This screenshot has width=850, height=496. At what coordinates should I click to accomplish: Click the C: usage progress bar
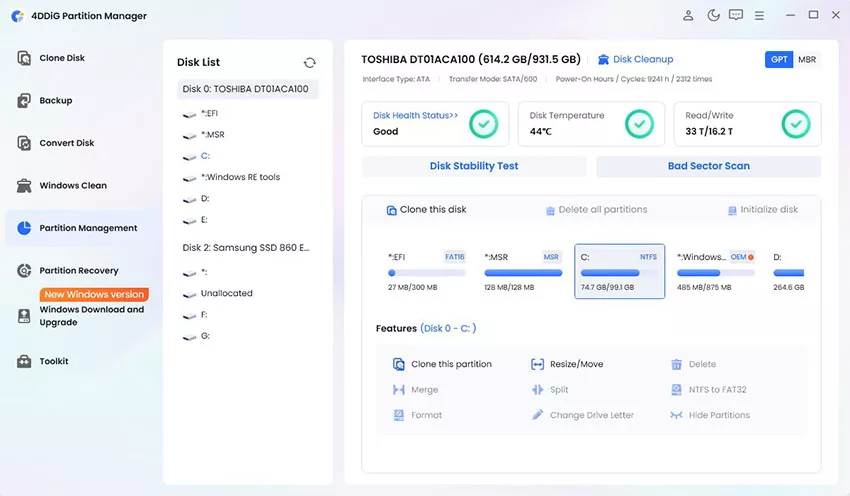pos(620,273)
